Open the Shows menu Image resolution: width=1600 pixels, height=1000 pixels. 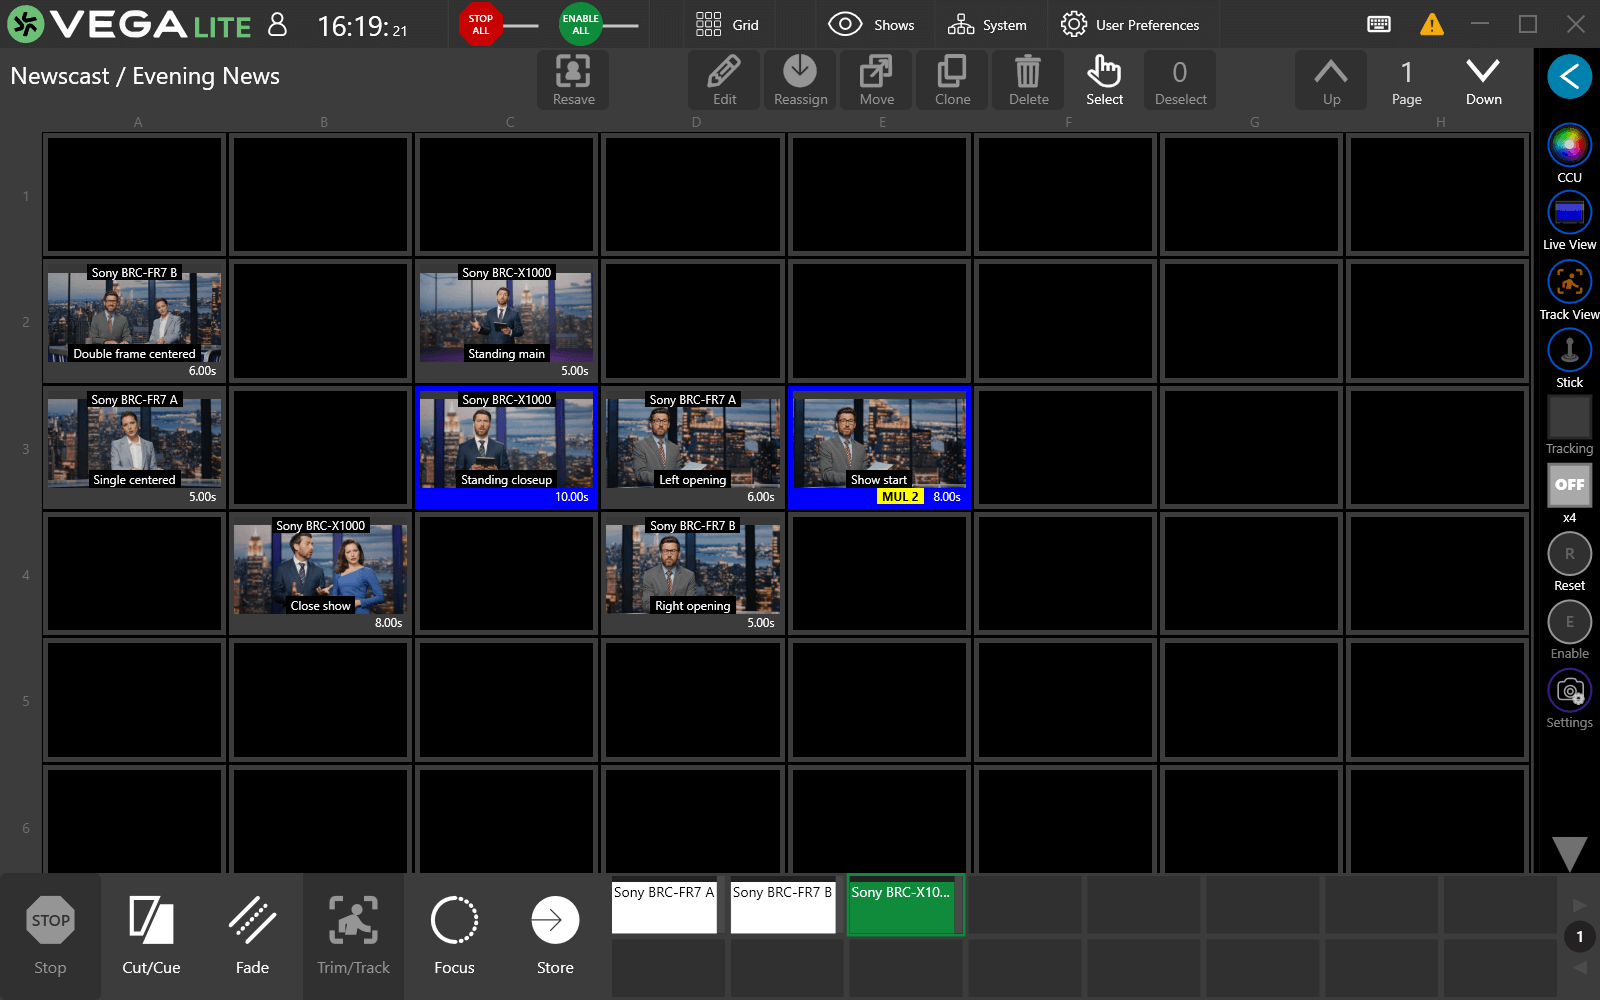(x=871, y=25)
